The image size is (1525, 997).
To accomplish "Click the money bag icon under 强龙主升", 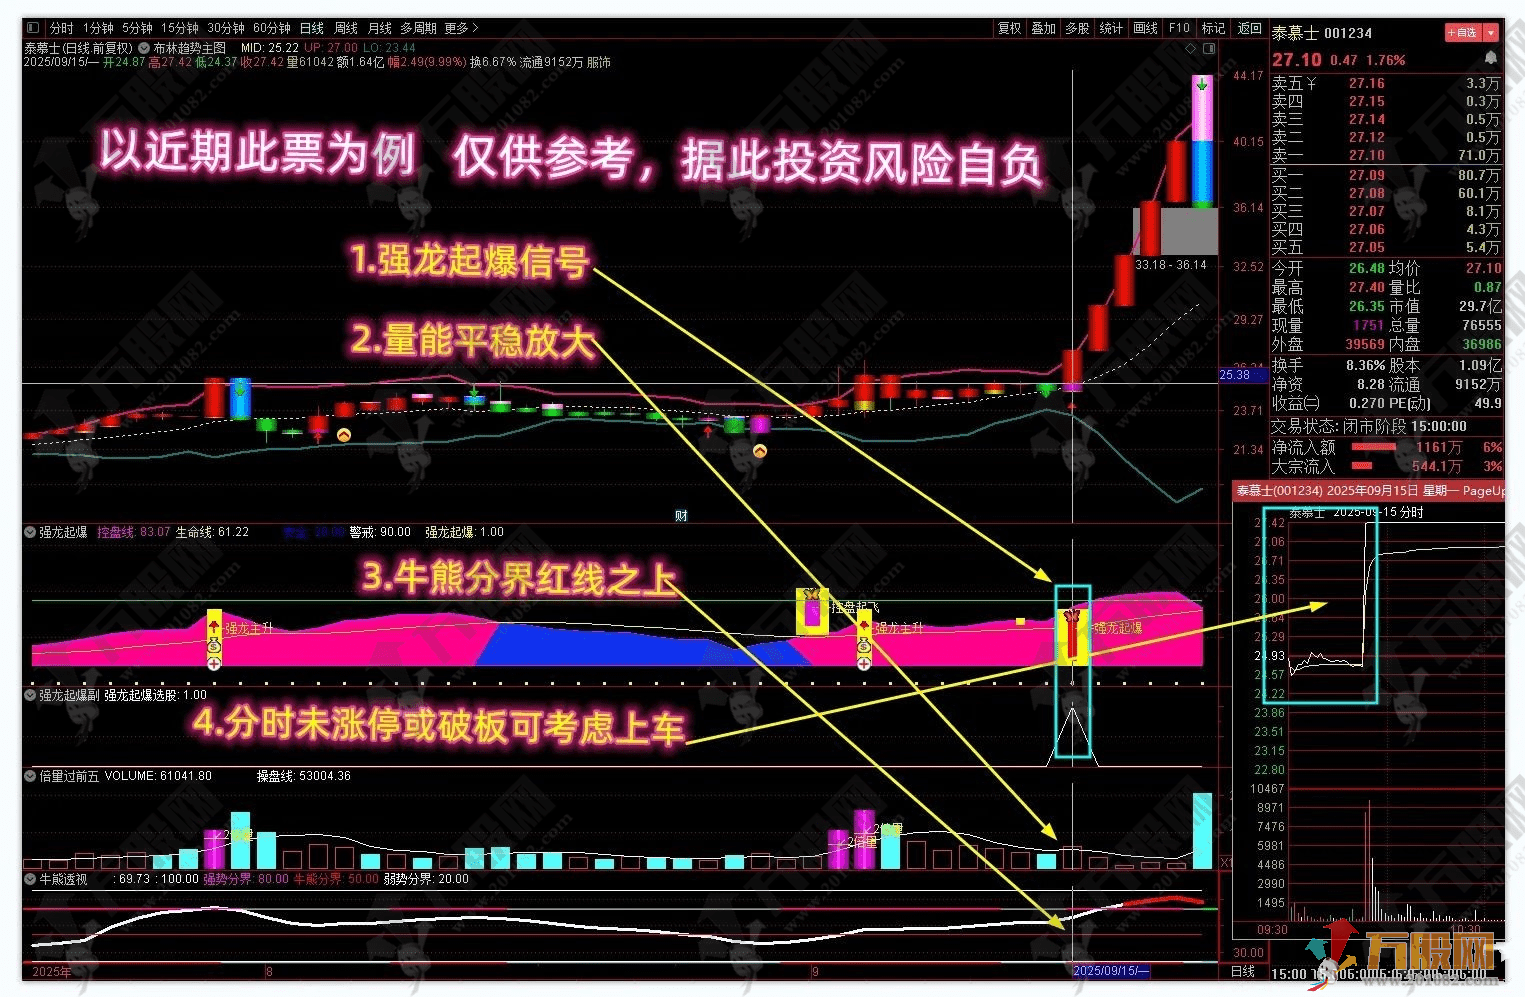I will [x=214, y=647].
